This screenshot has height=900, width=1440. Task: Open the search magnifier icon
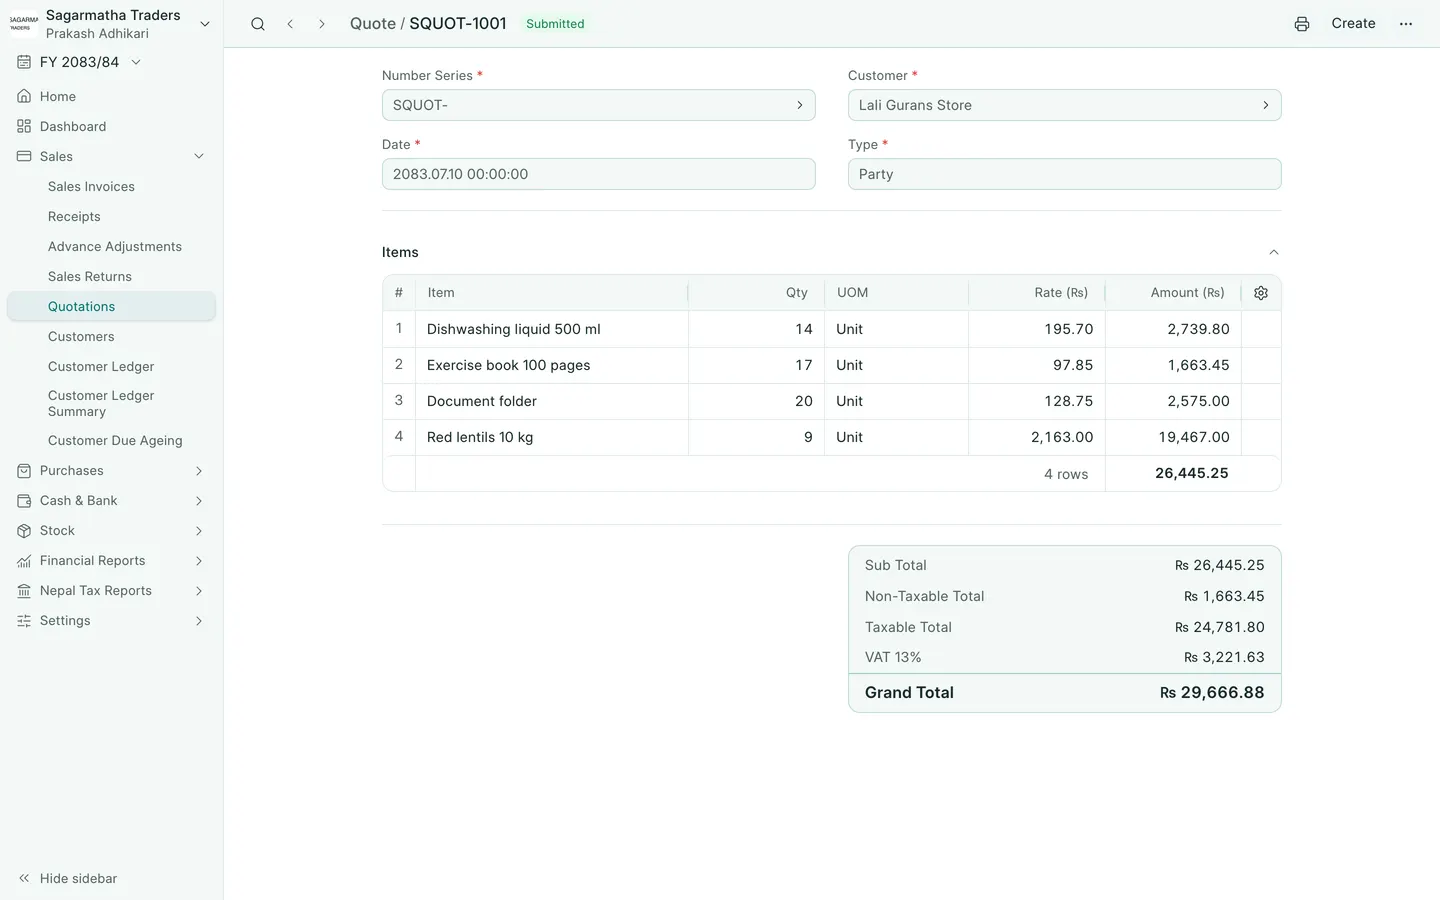click(258, 24)
